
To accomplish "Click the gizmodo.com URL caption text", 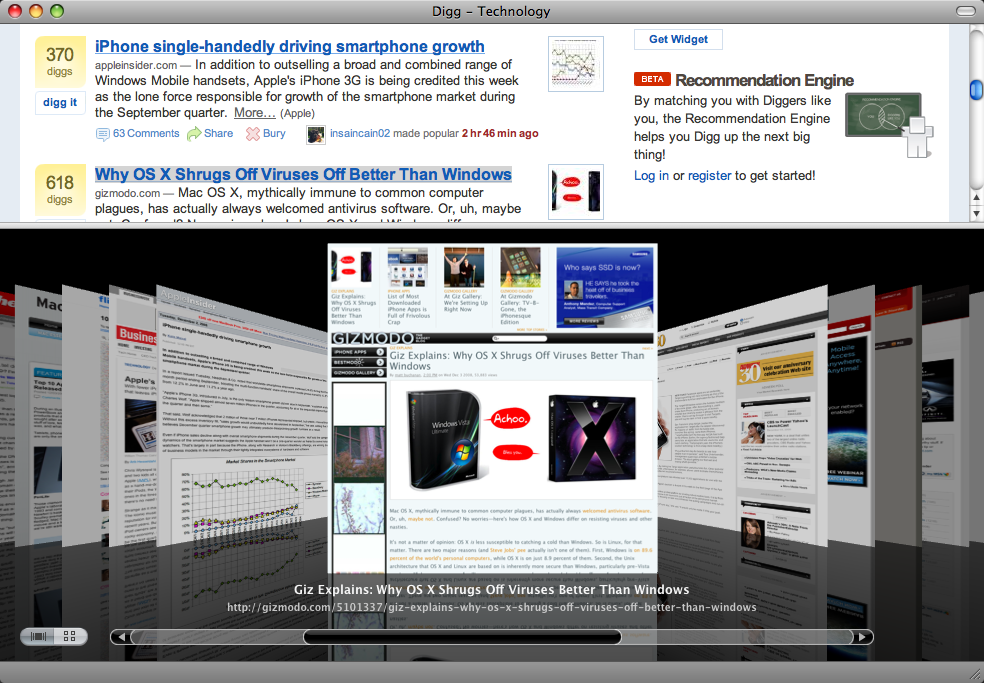I will [x=491, y=608].
